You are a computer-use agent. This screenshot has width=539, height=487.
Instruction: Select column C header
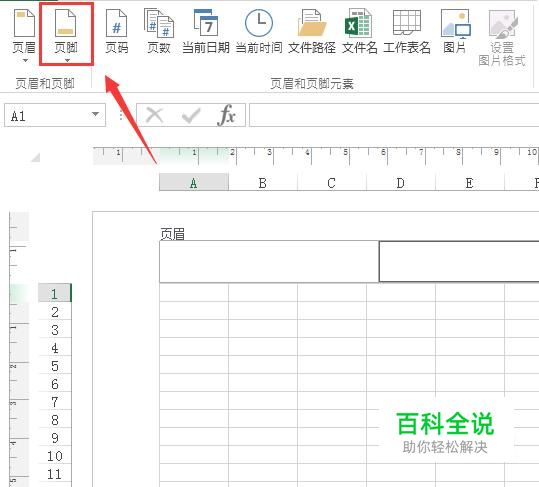point(332,182)
